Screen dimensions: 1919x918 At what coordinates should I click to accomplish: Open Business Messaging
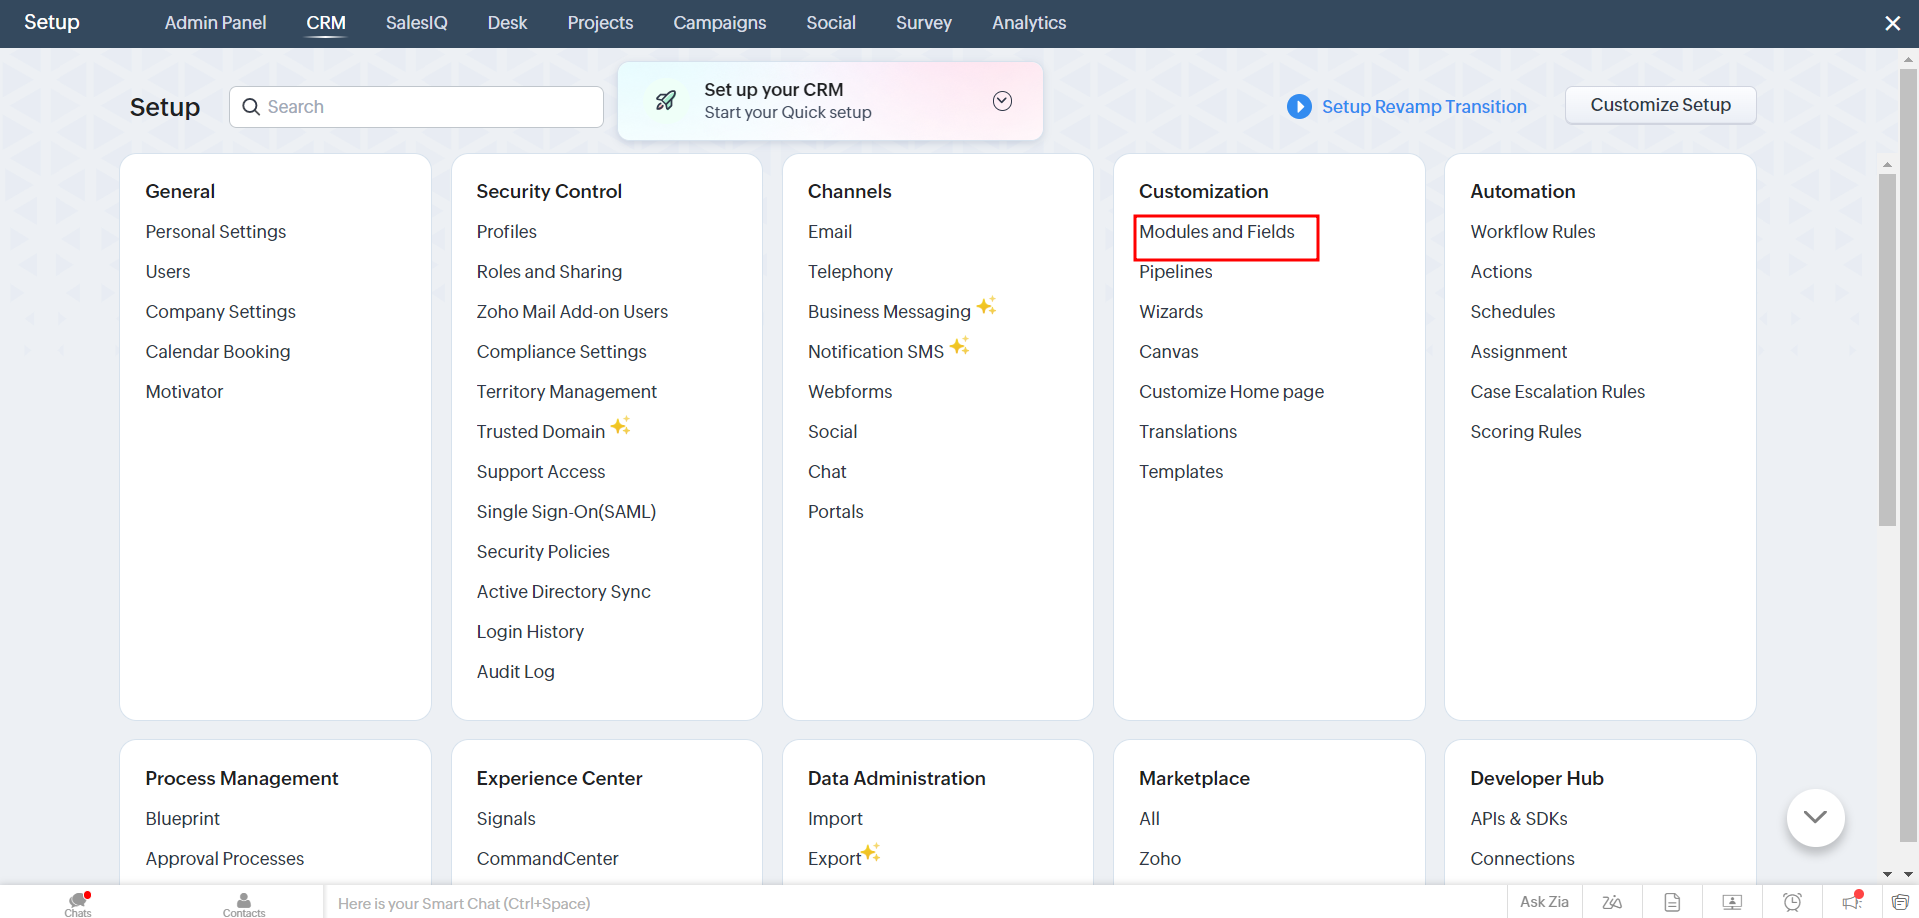[889, 312]
